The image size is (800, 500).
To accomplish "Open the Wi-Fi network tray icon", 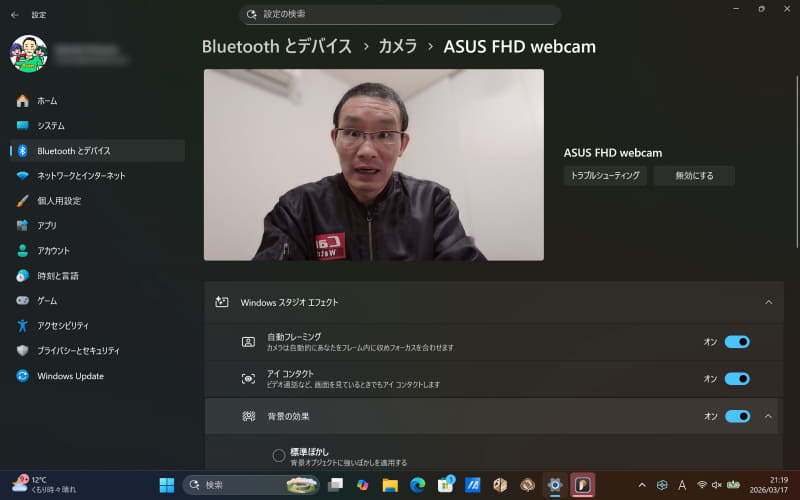I will click(702, 485).
